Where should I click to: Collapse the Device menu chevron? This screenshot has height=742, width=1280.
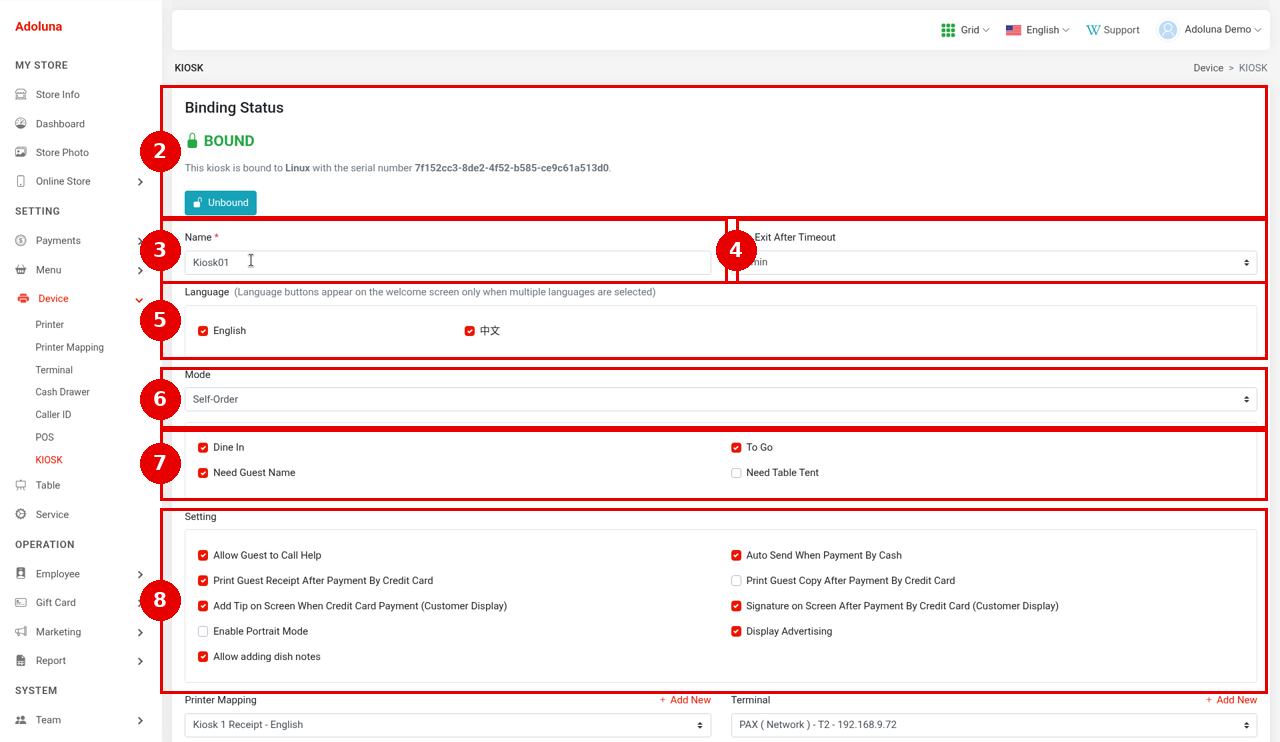pyautogui.click(x=139, y=299)
